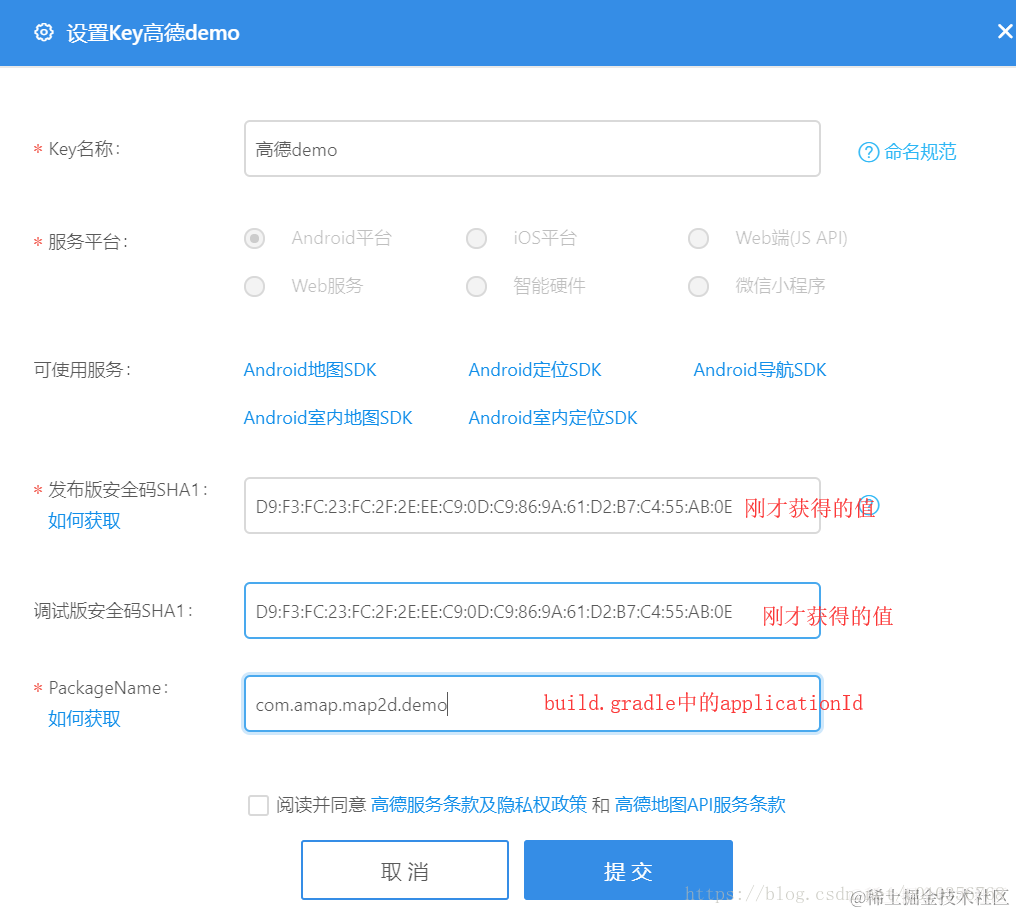Open the Android定位SDK service link
The image size is (1016, 914).
[x=535, y=369]
